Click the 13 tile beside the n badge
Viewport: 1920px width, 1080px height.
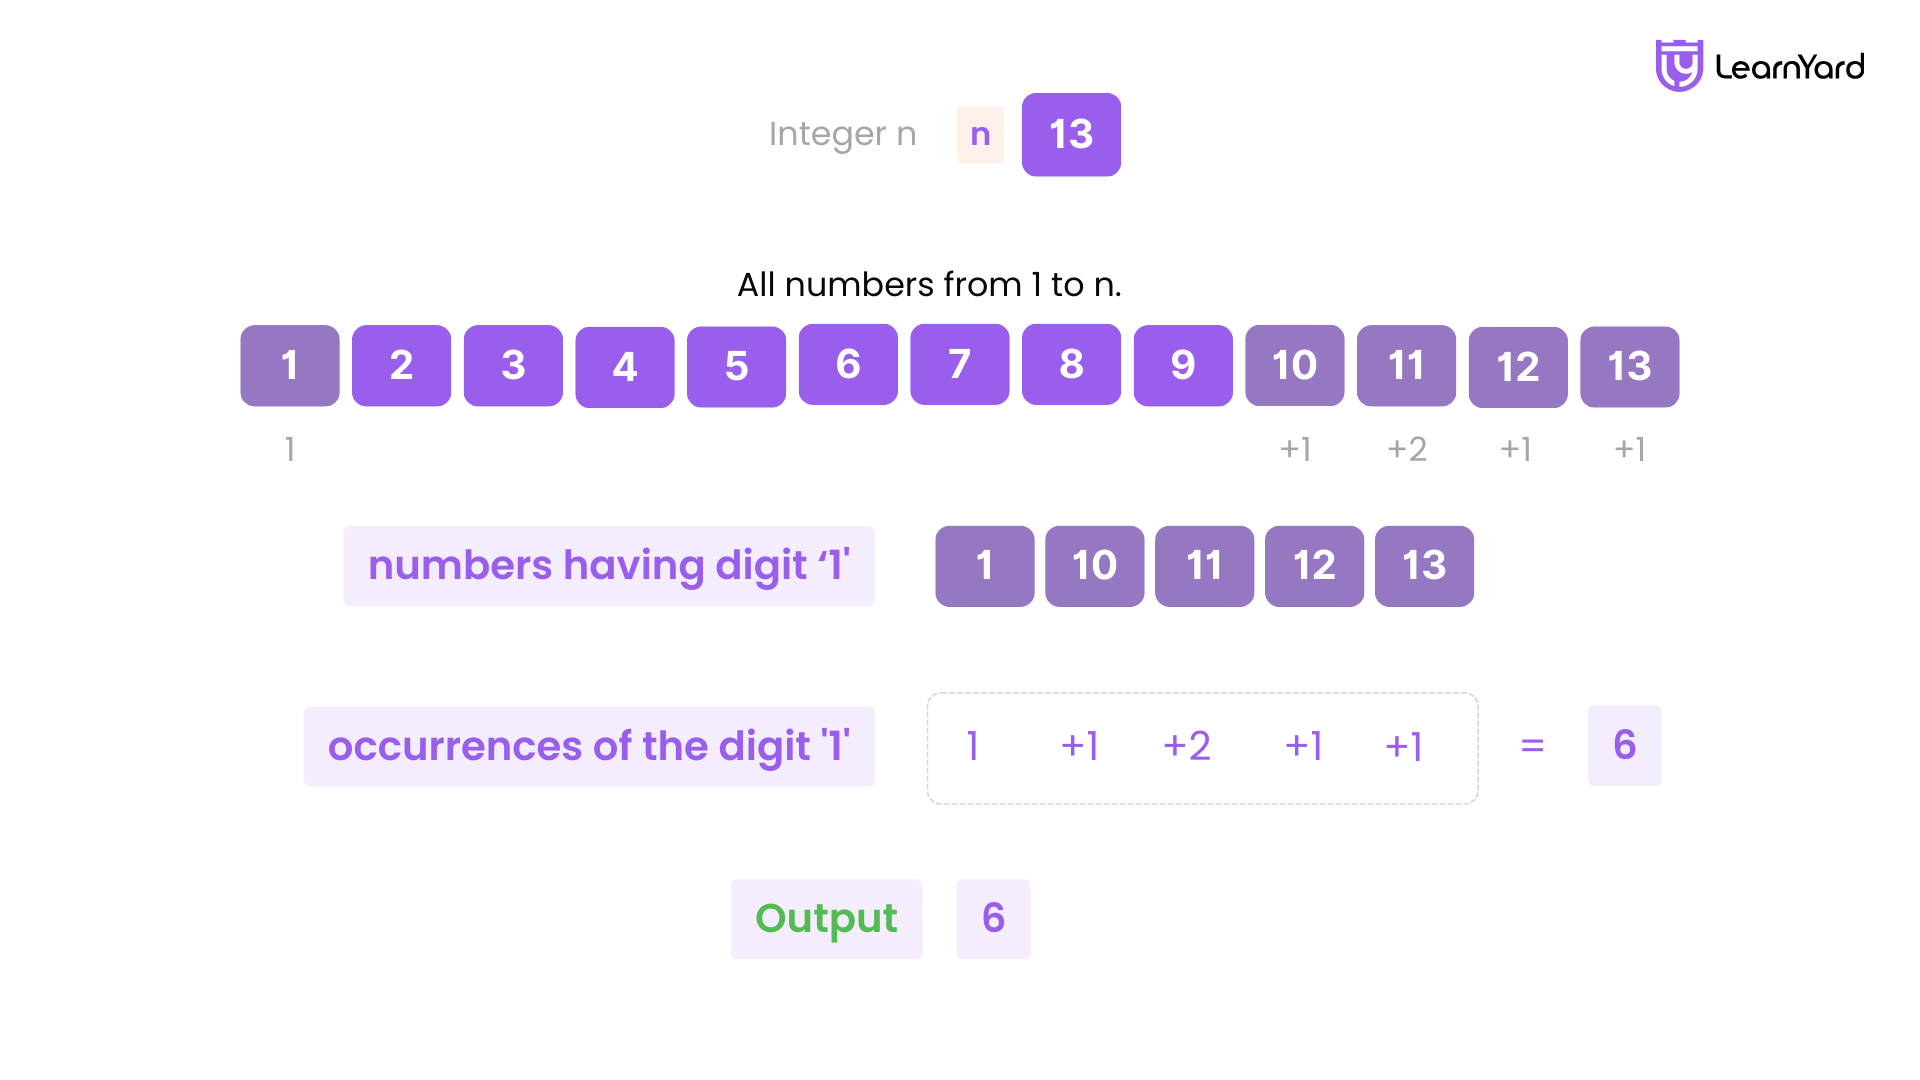[1071, 135]
